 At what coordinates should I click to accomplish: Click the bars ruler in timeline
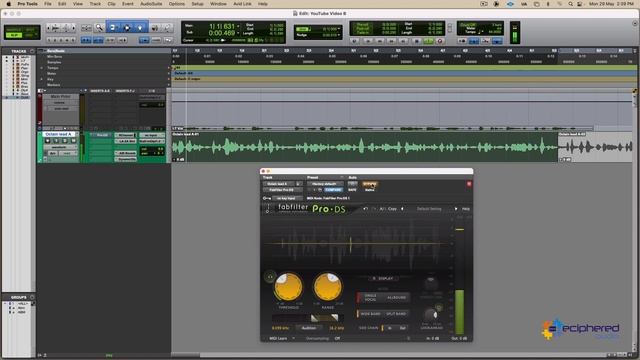click(x=402, y=51)
